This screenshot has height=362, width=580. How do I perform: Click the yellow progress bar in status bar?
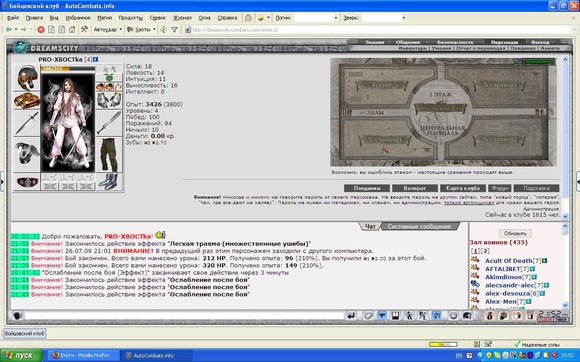tap(443, 344)
